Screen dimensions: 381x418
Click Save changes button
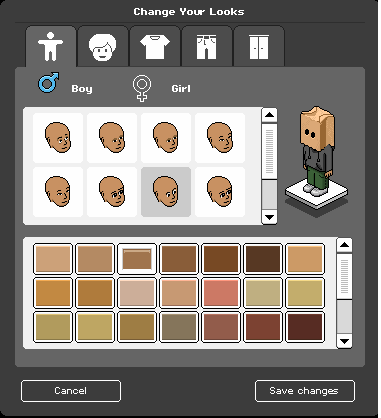(x=305, y=391)
